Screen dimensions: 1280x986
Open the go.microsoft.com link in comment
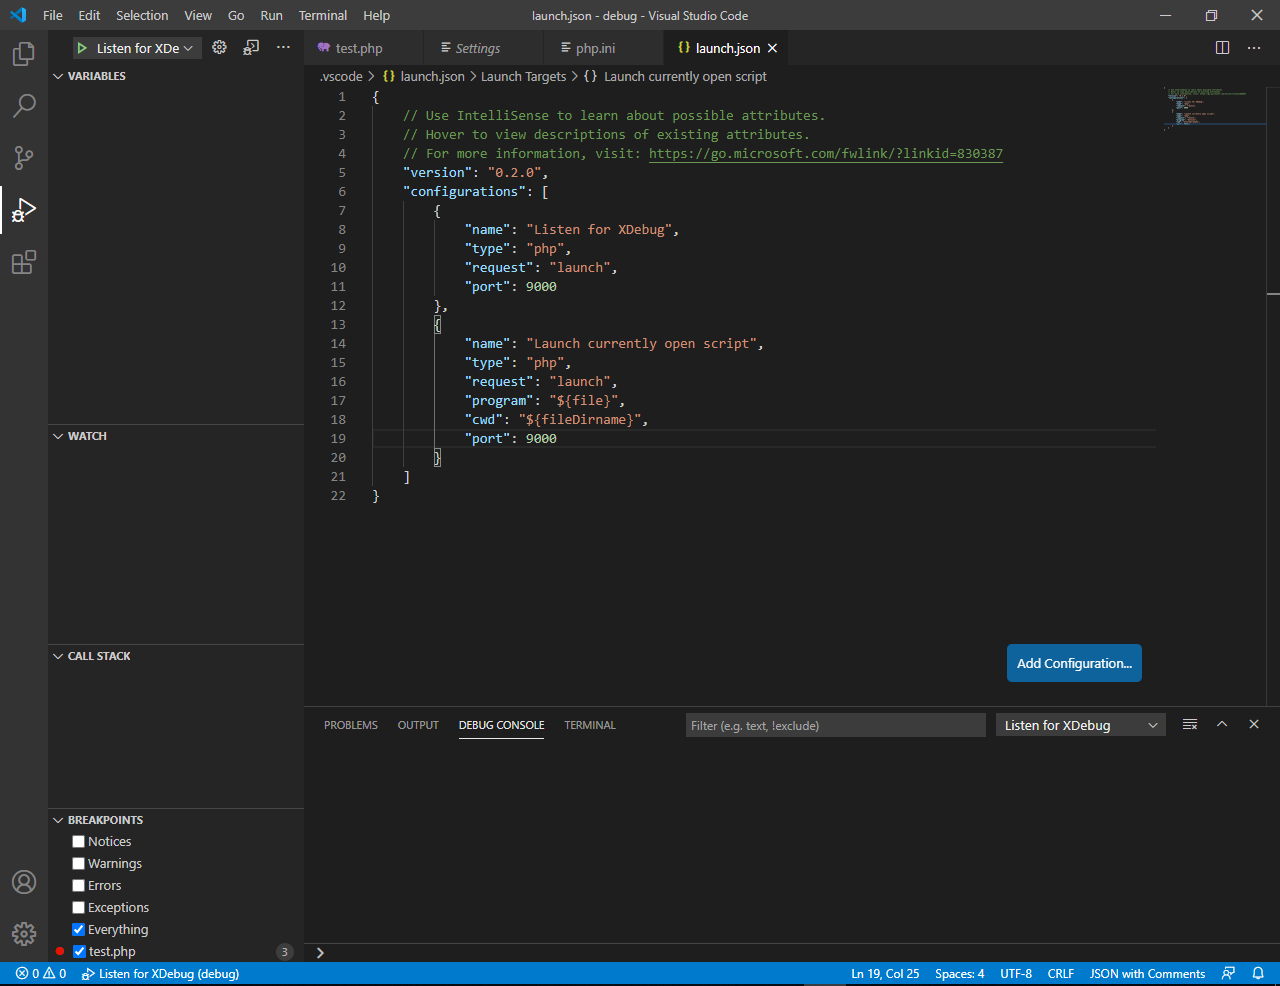[x=825, y=154]
